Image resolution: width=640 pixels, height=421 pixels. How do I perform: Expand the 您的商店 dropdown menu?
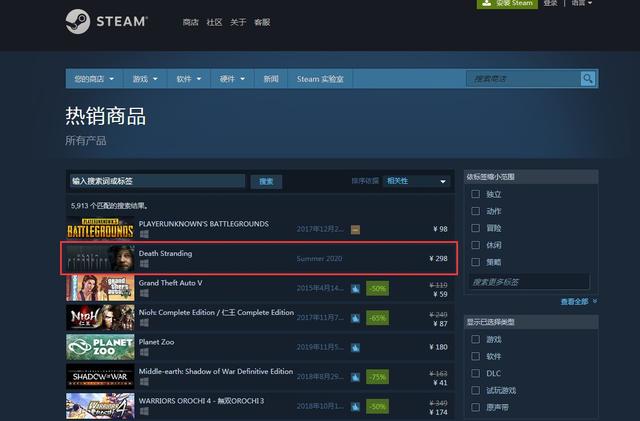[95, 78]
